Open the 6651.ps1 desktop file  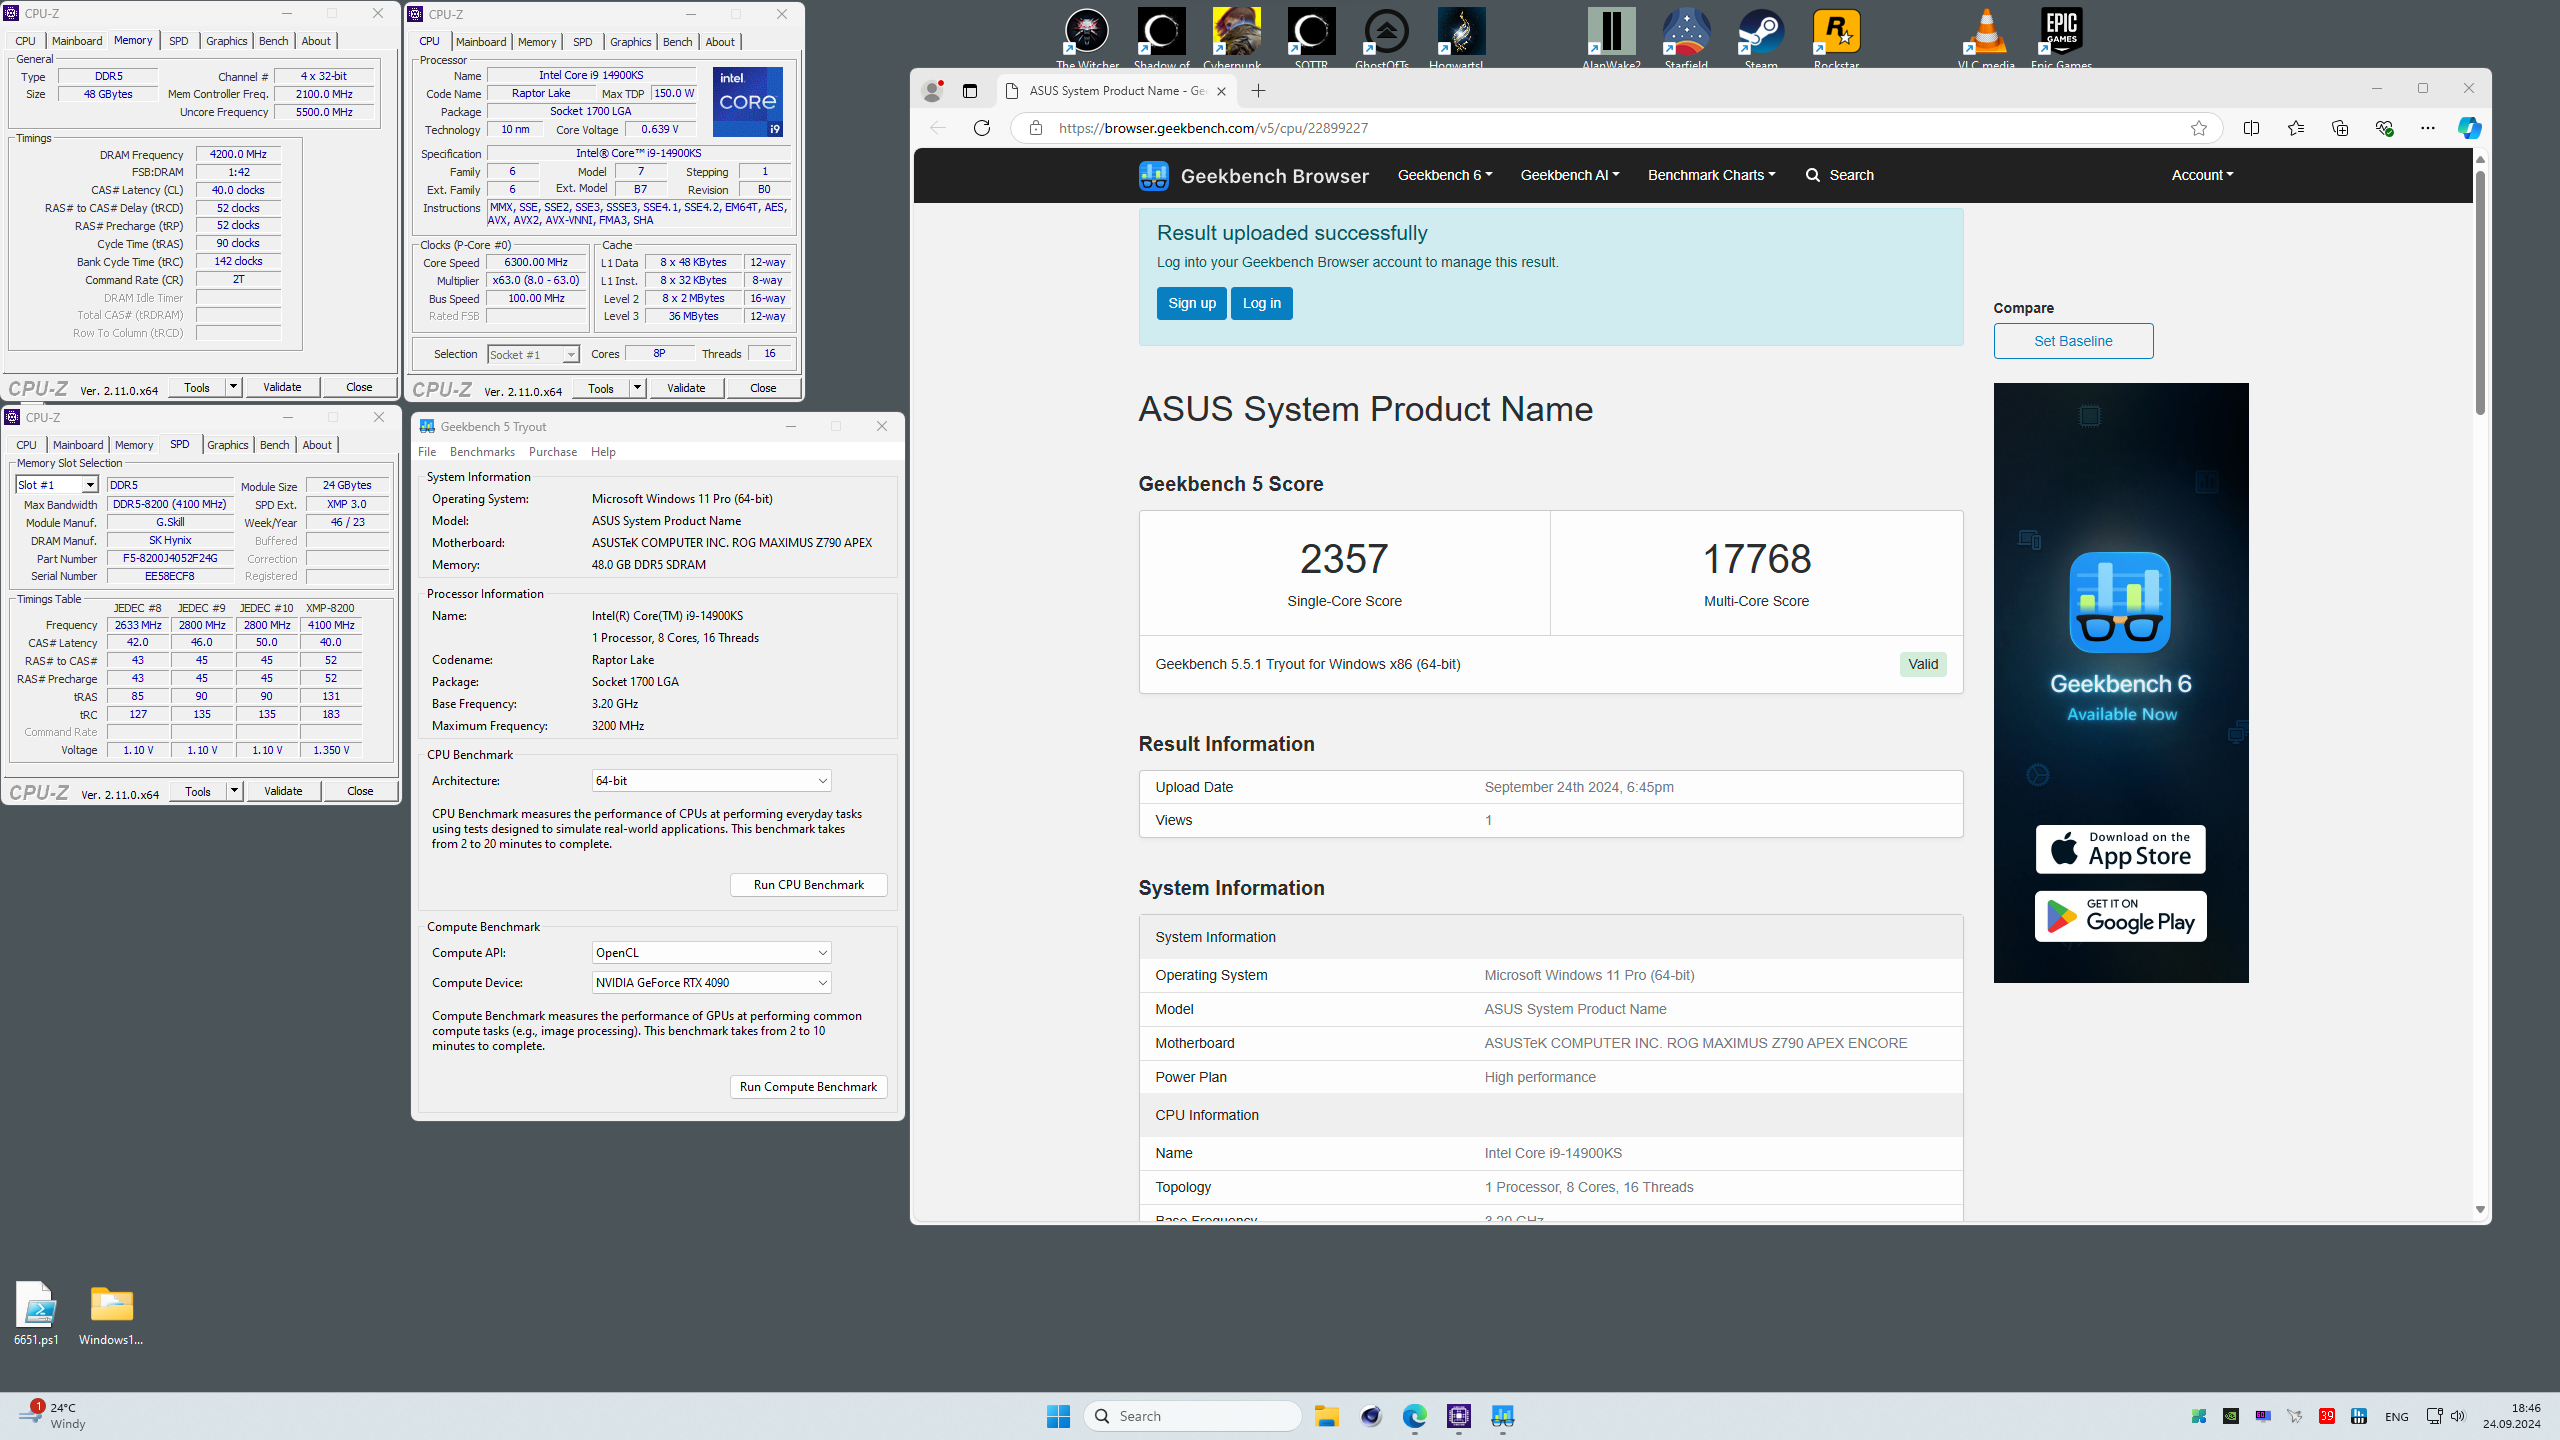36,1314
